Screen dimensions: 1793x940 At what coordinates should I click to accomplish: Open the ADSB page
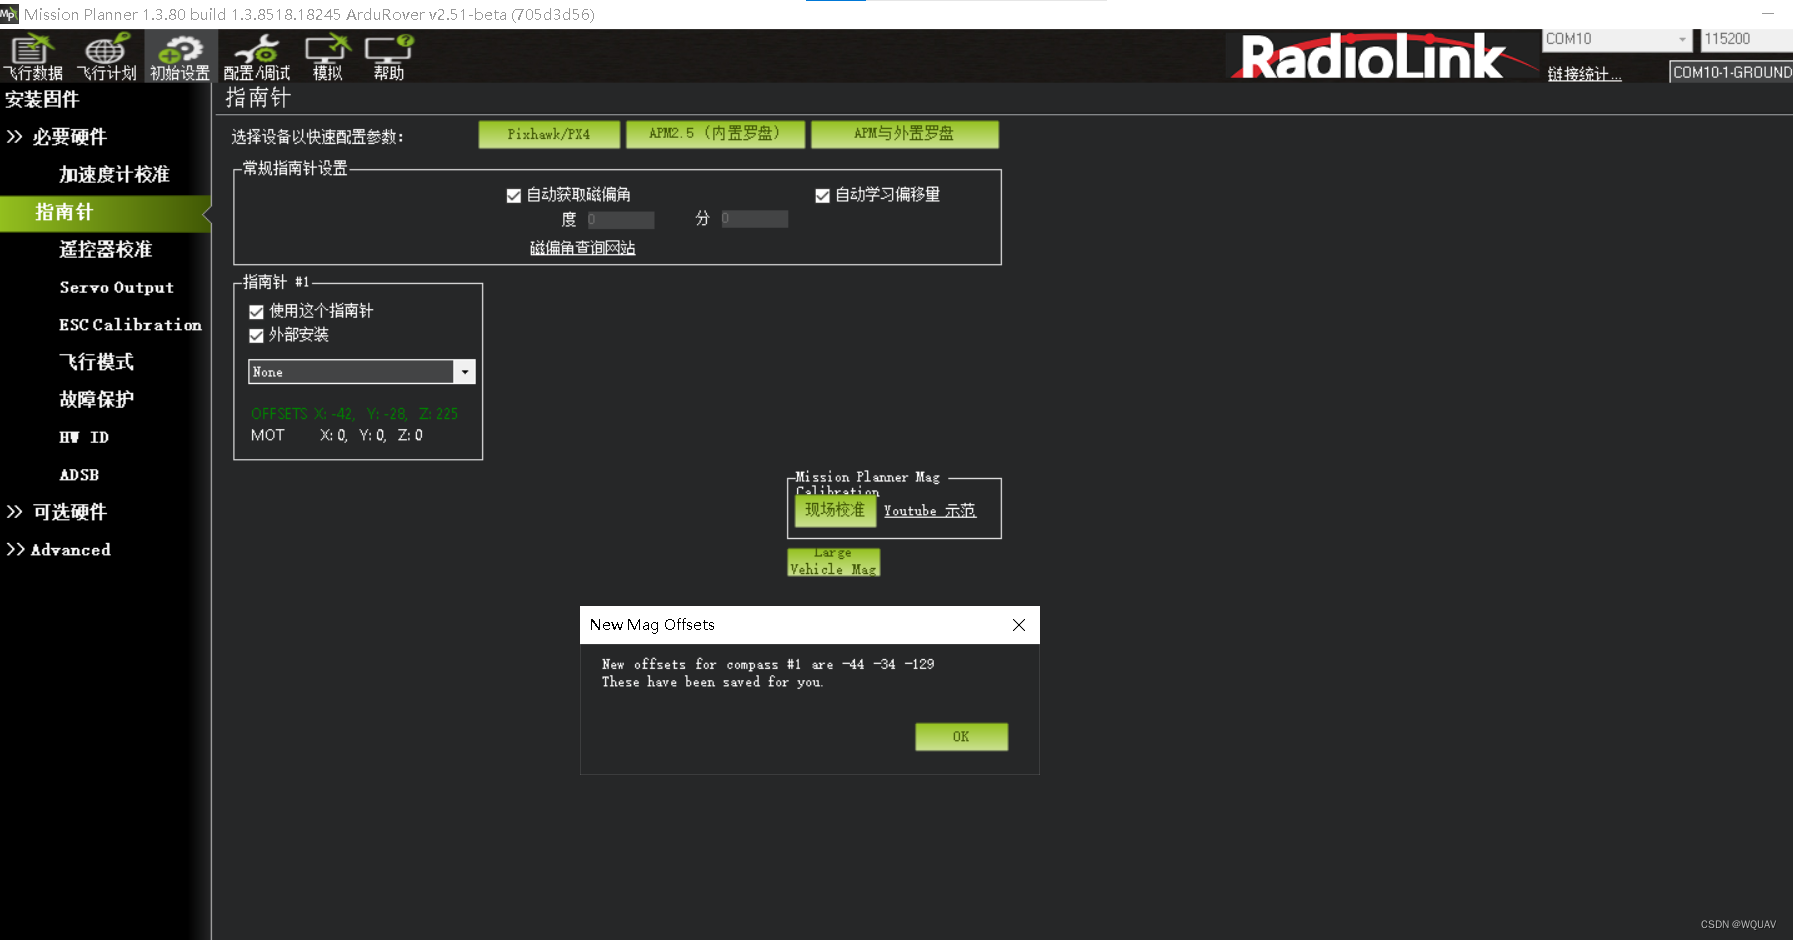79,475
